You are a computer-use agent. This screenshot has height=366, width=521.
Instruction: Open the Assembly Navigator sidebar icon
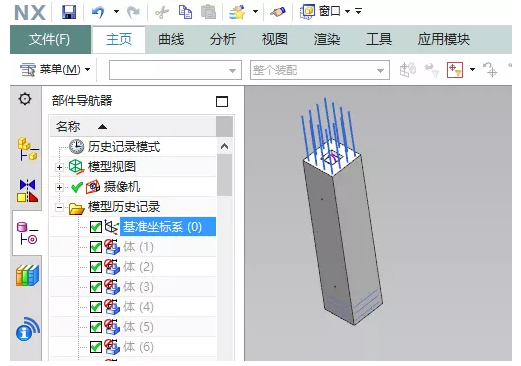[x=27, y=149]
